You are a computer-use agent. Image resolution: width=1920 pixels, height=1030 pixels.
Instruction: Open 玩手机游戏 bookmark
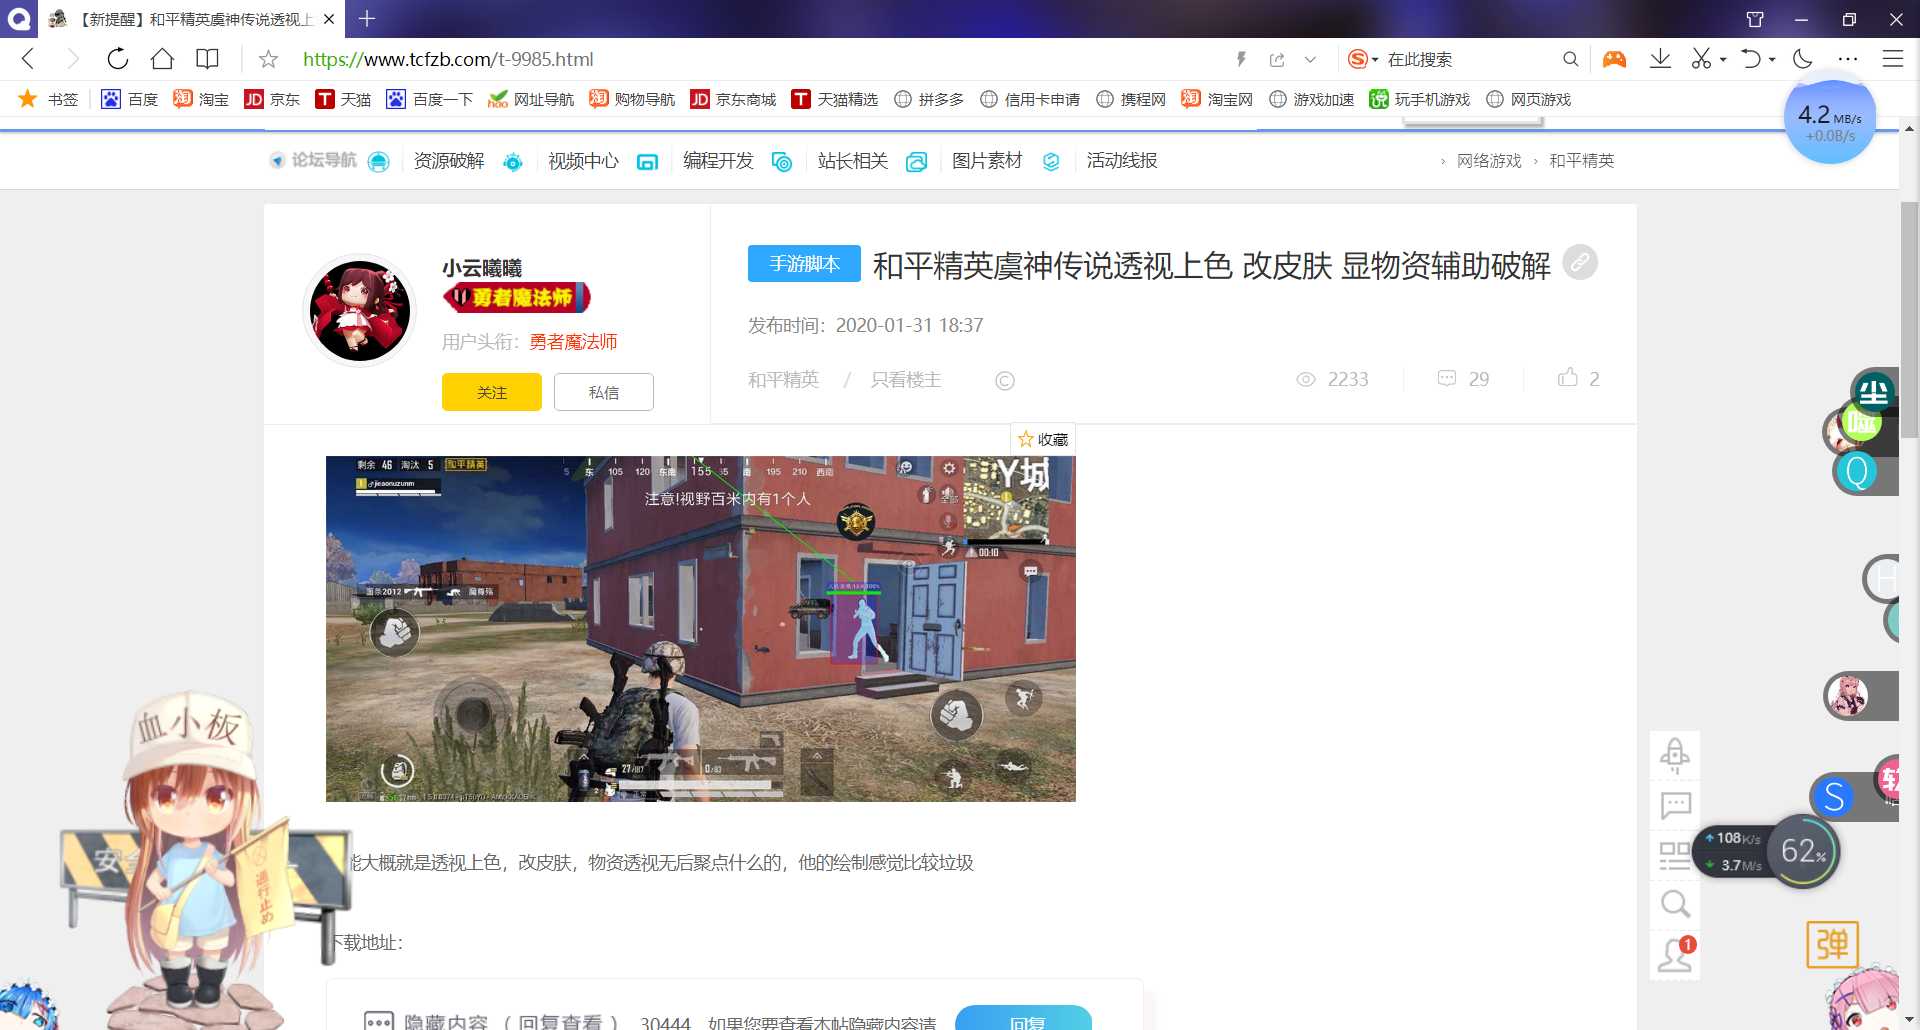point(1420,99)
